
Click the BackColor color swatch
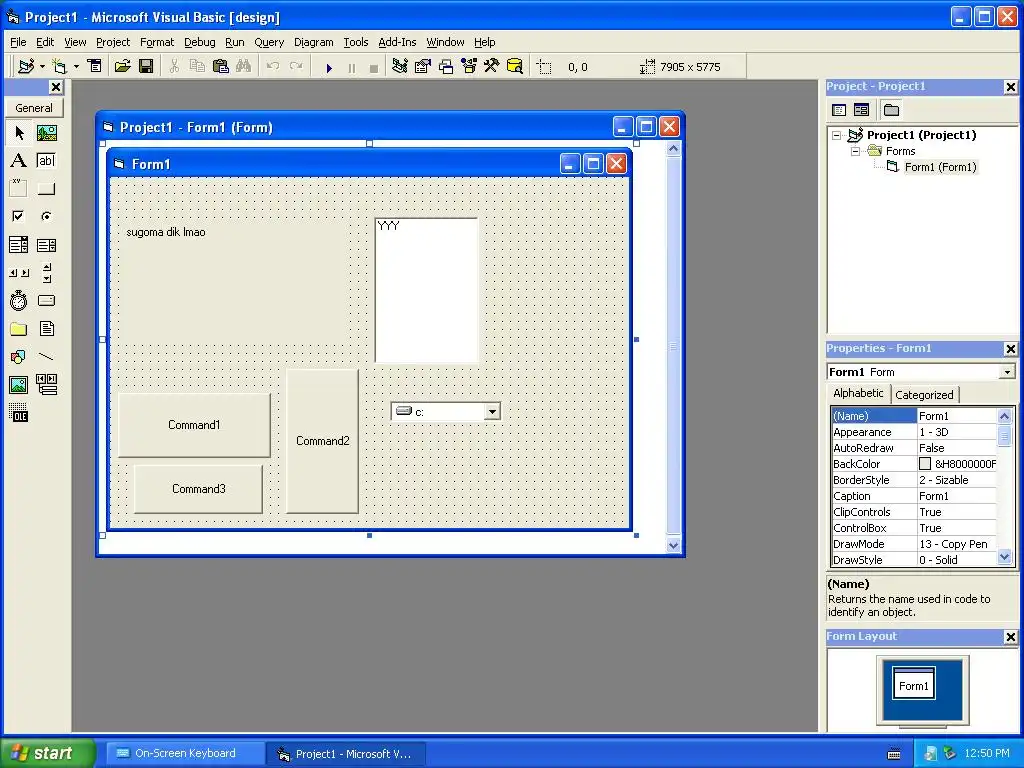coord(925,464)
